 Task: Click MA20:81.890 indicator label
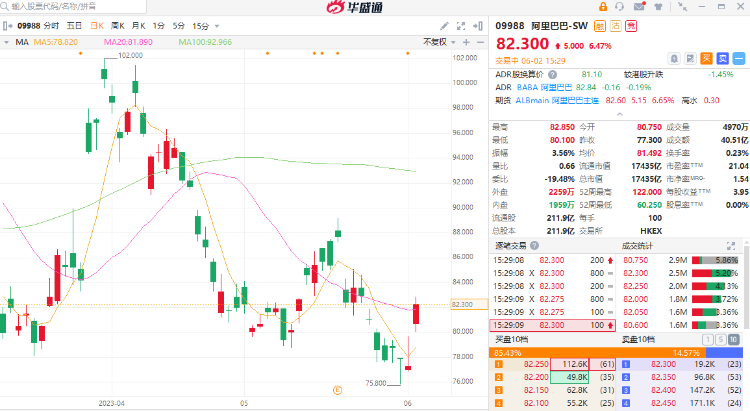pos(128,42)
